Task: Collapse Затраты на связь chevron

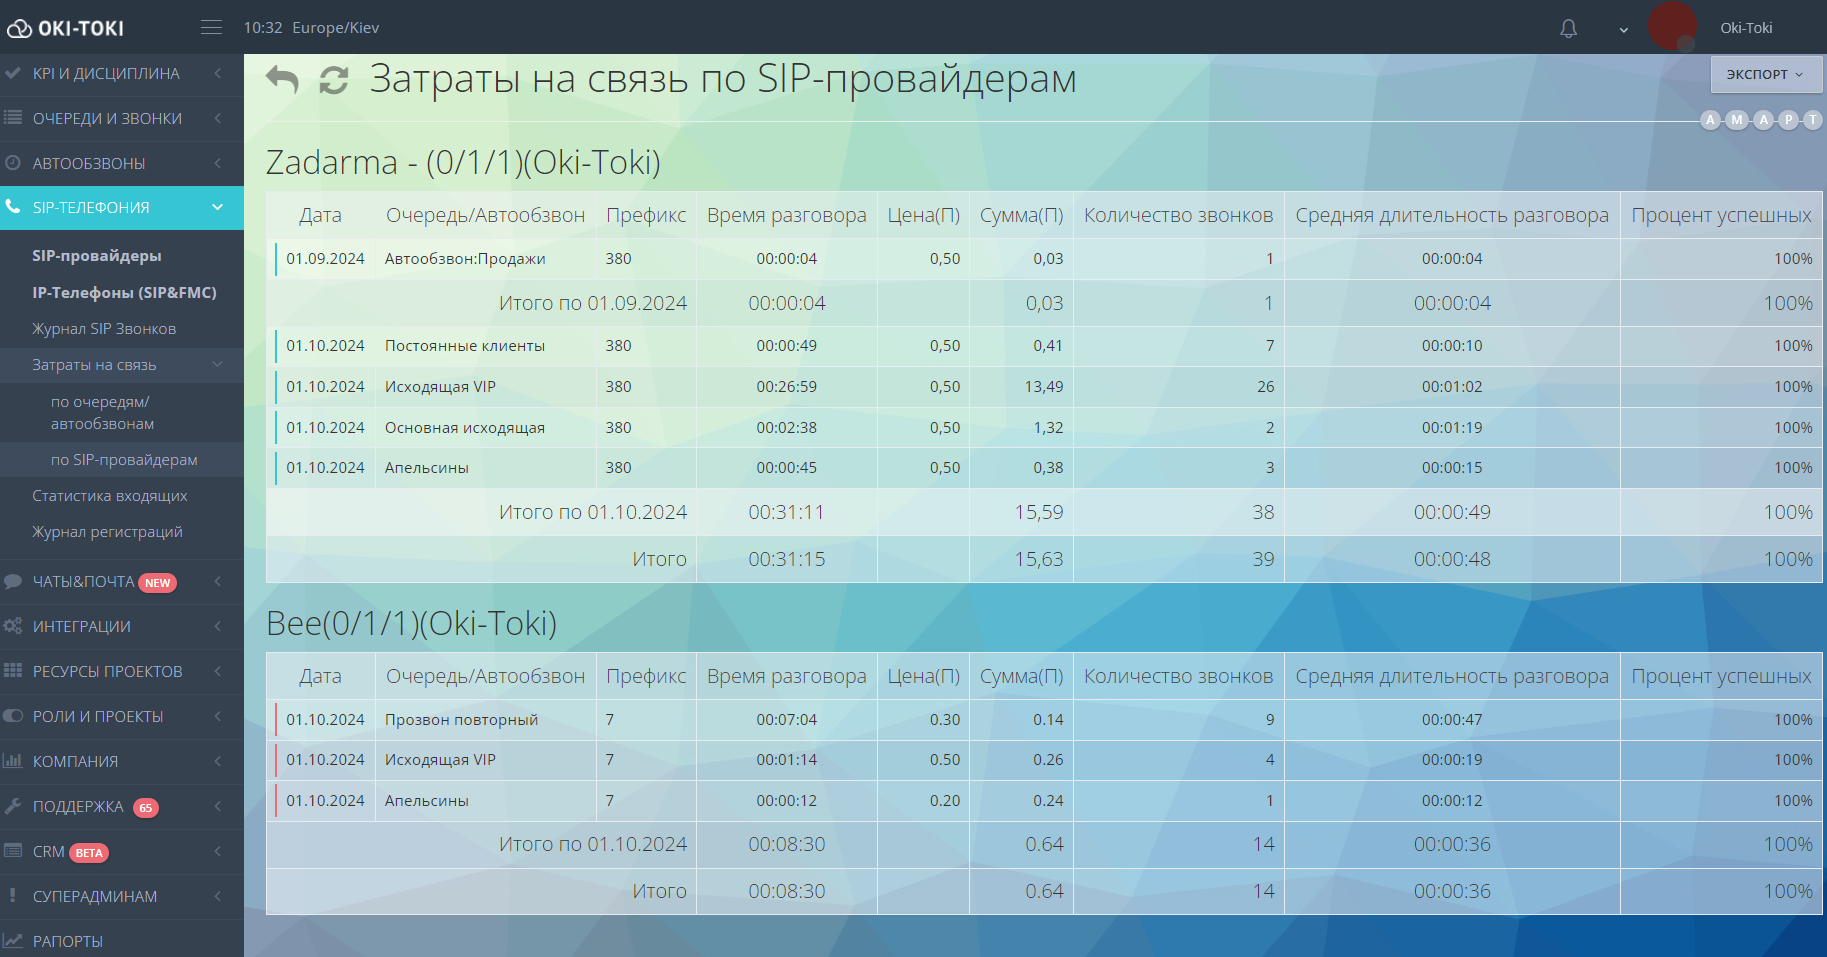Action: click(x=218, y=365)
